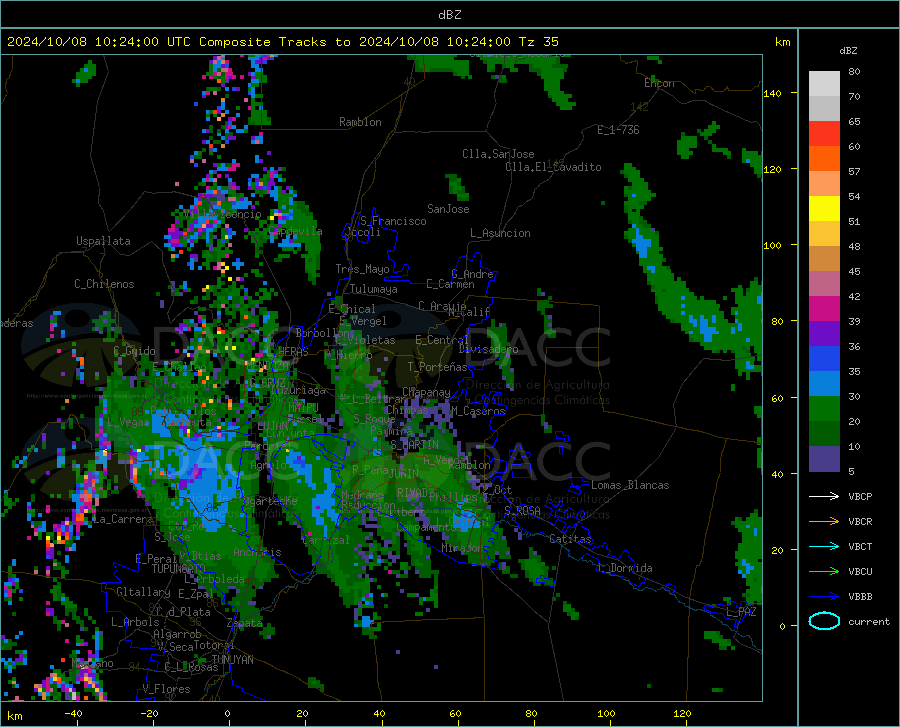The height and width of the screenshot is (727, 900).
Task: Click the Encon place label
Action: pos(659,83)
